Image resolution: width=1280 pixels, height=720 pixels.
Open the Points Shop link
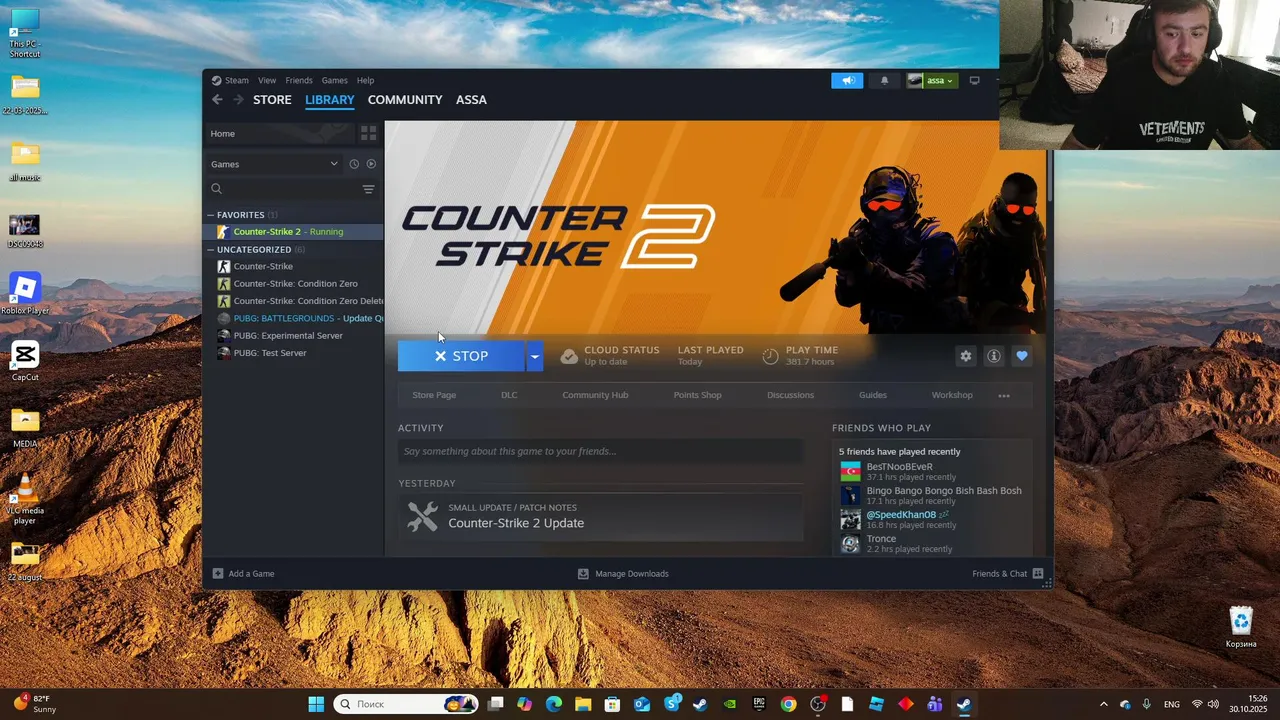coord(697,395)
